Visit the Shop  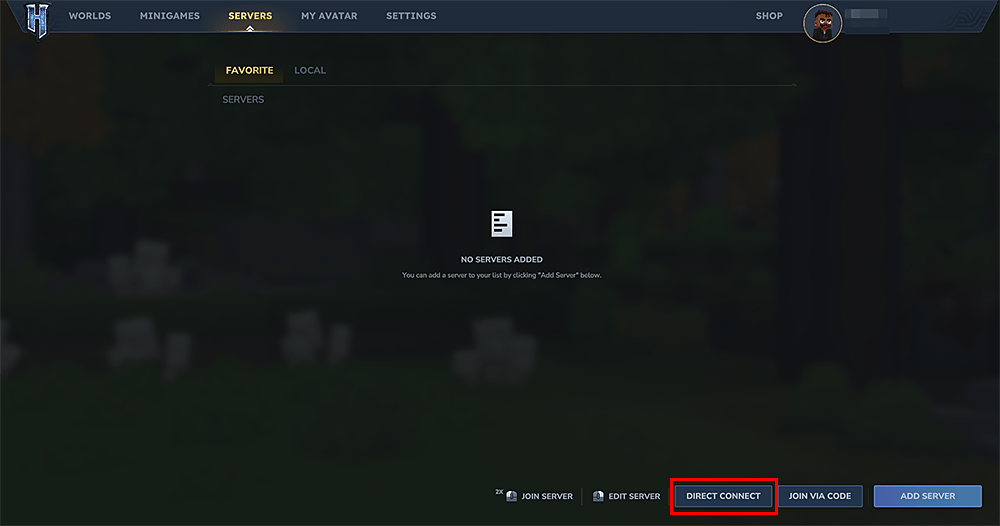click(x=769, y=16)
